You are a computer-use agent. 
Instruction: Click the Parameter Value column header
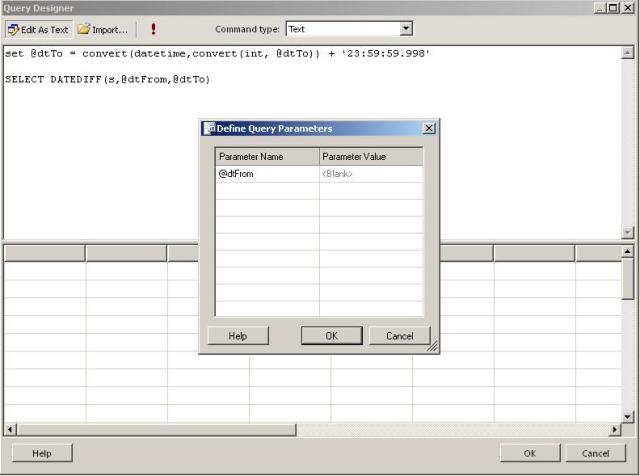[x=371, y=156]
